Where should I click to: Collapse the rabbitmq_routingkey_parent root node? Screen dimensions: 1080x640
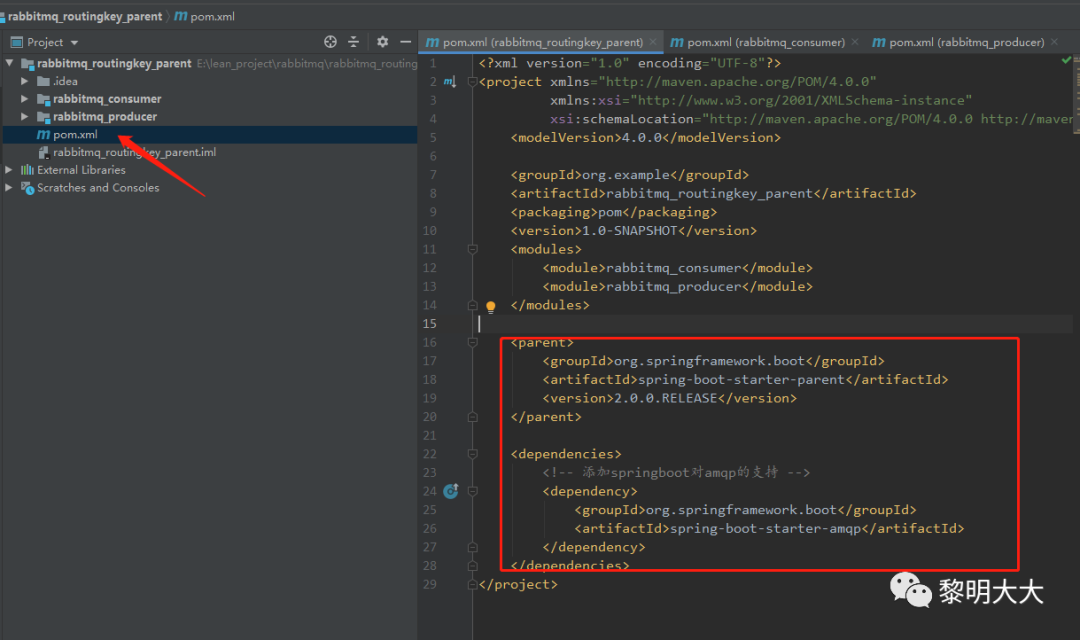pos(10,63)
